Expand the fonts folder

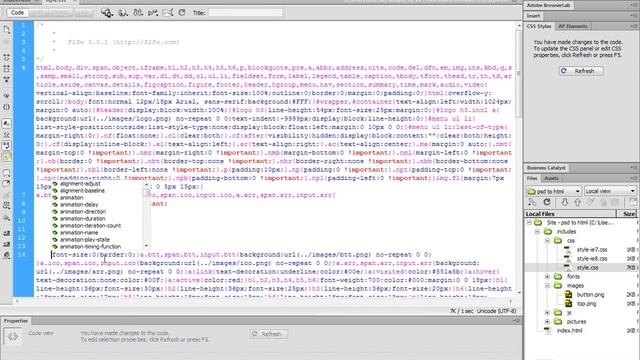click(x=547, y=277)
